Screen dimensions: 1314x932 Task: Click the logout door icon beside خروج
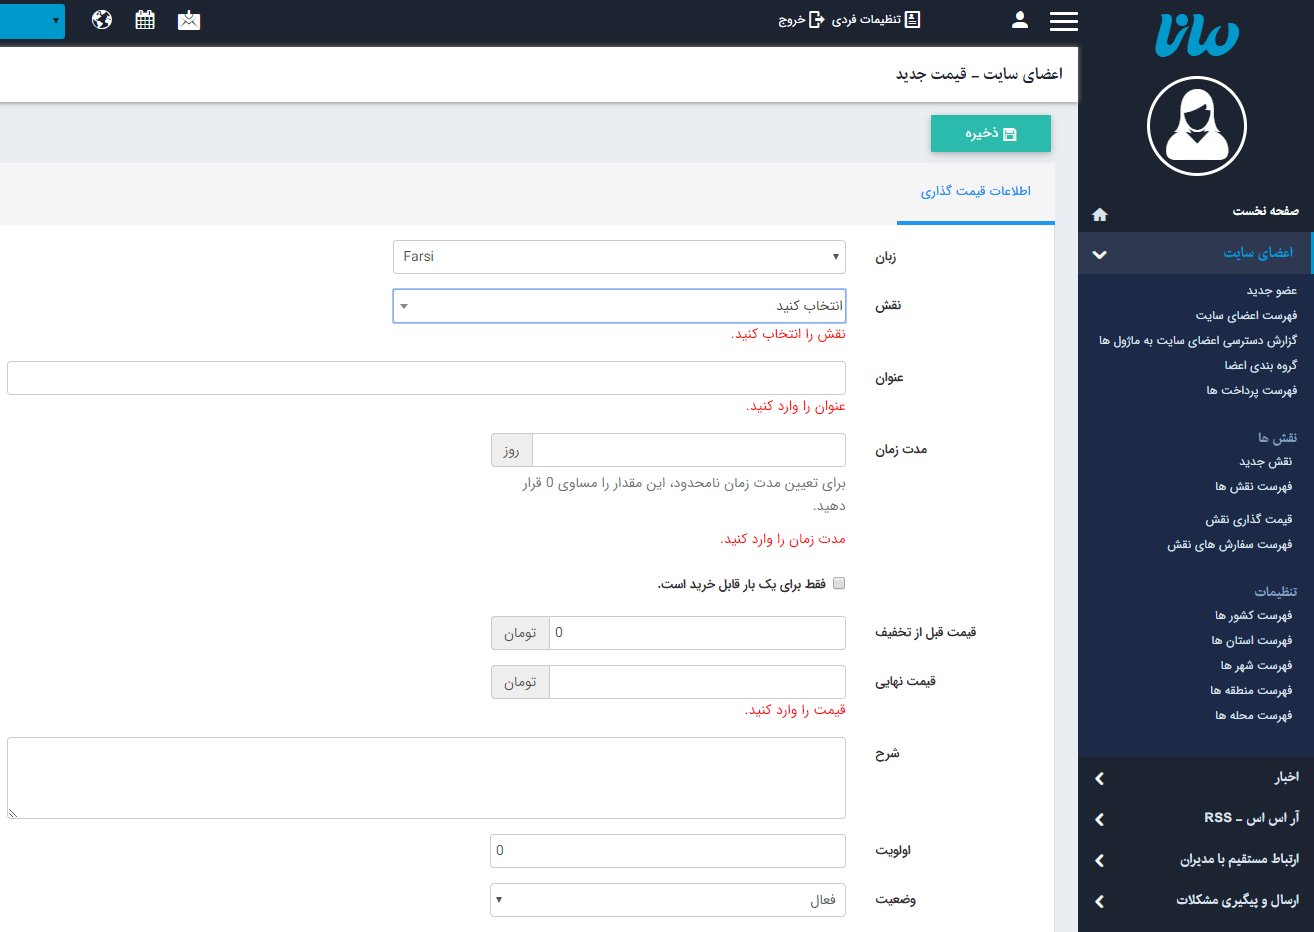click(x=816, y=19)
